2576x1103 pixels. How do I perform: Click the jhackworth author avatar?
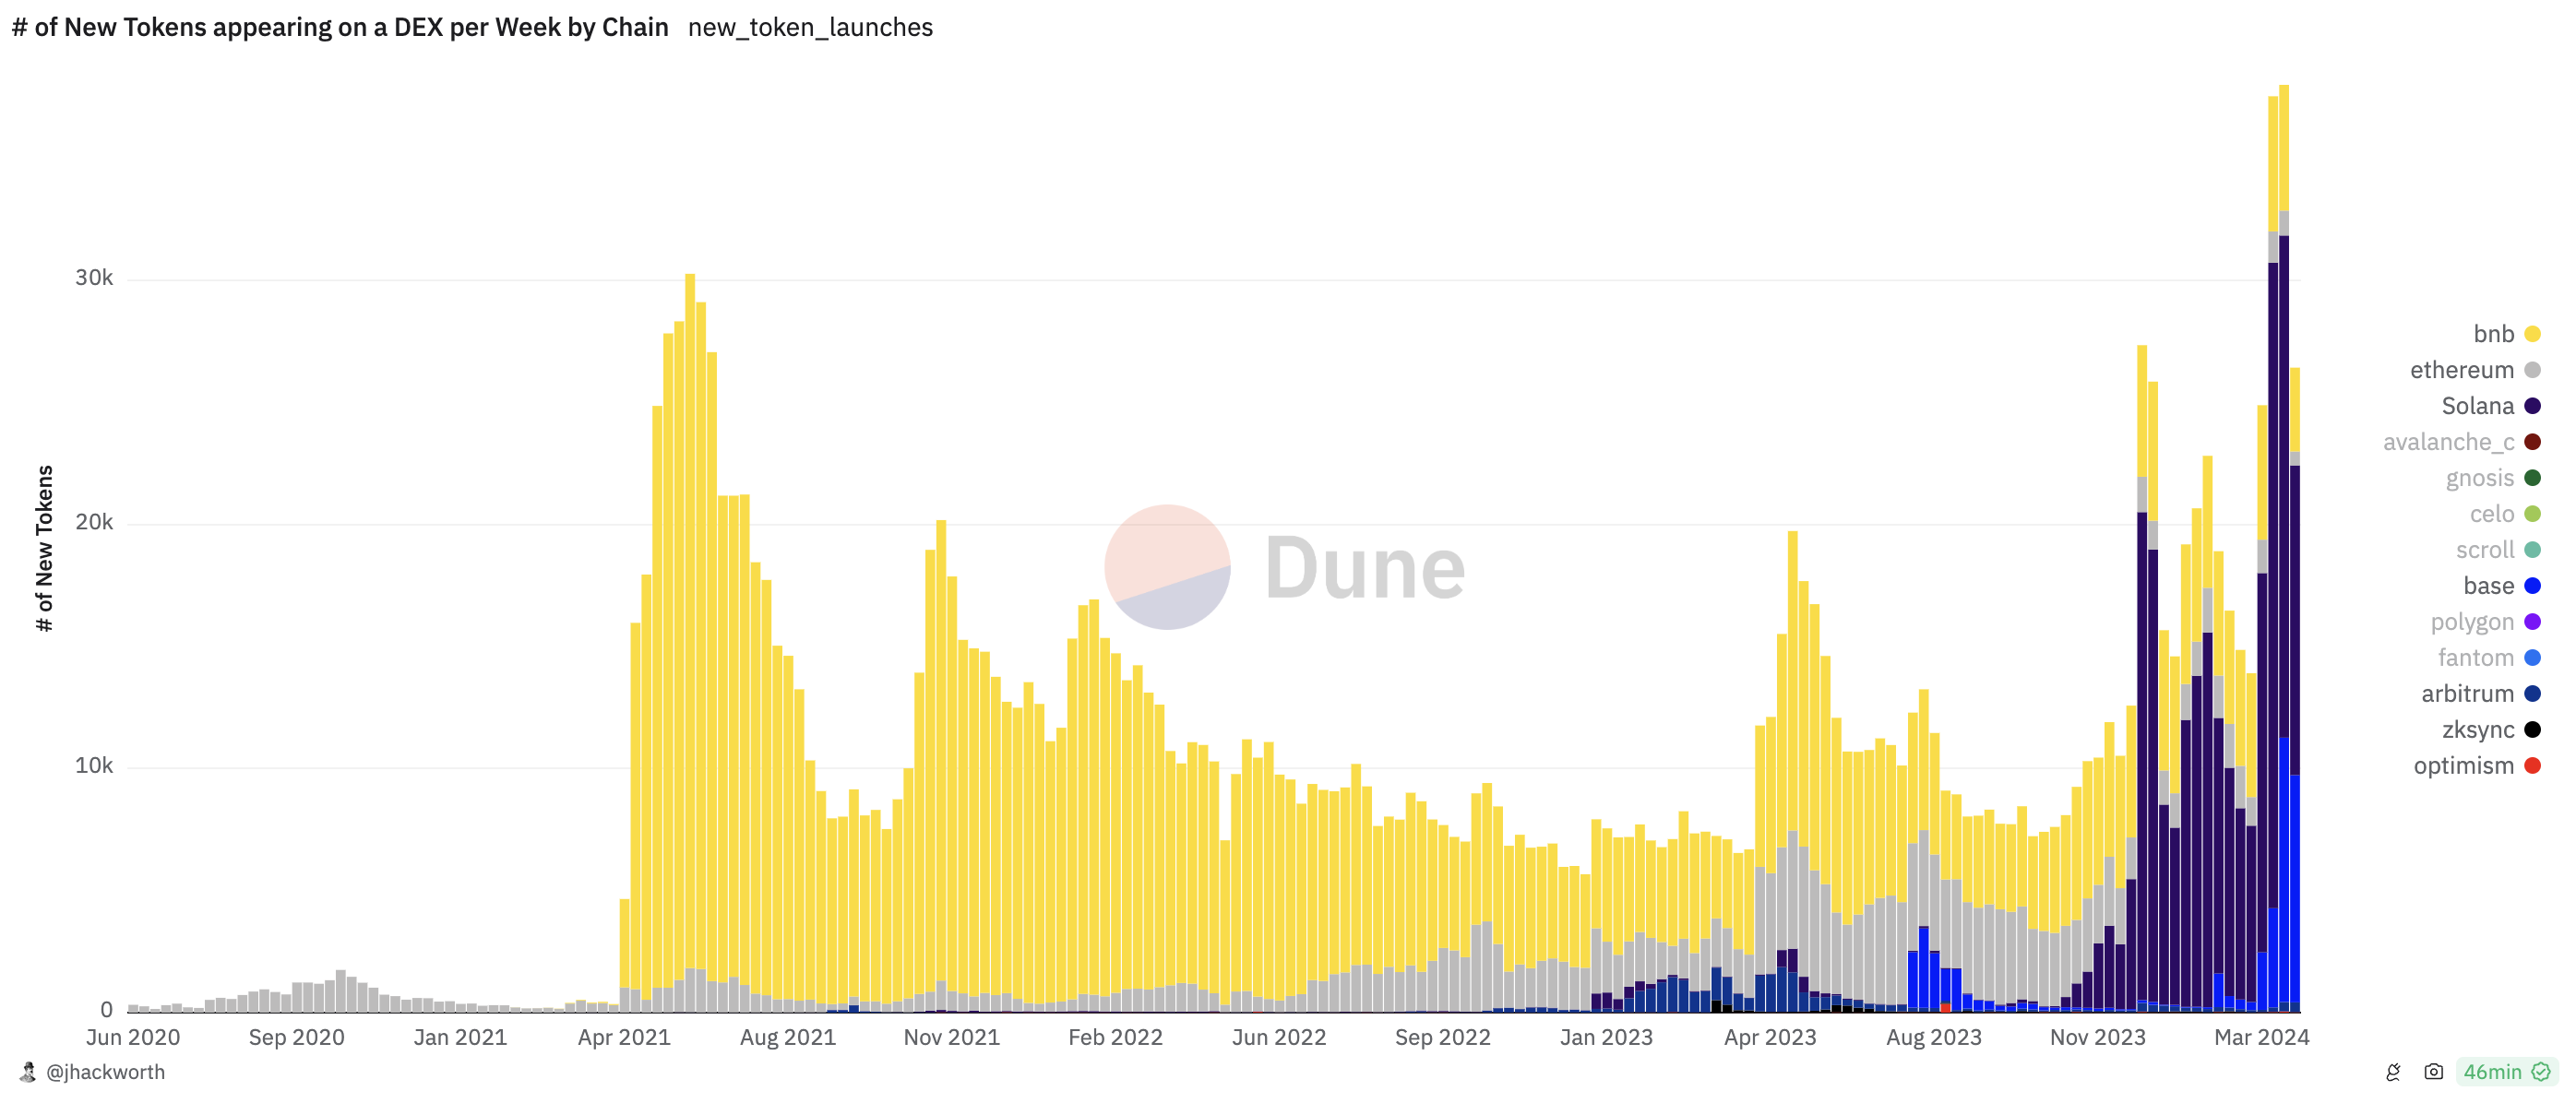point(28,1072)
